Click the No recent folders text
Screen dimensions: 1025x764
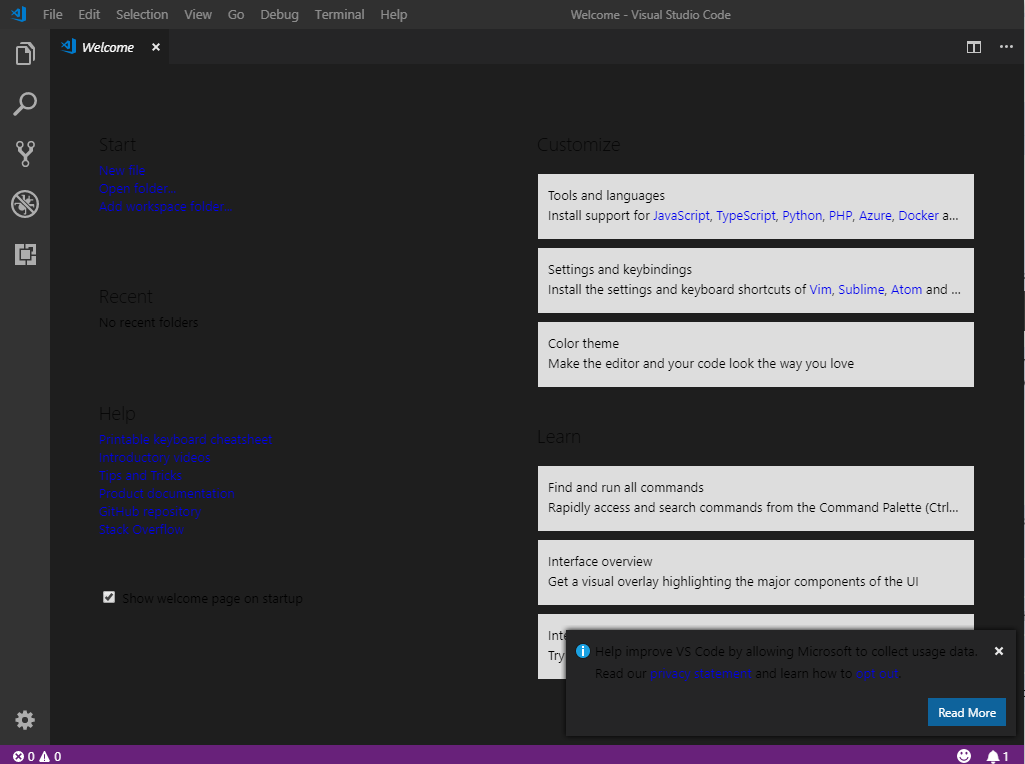tap(148, 322)
